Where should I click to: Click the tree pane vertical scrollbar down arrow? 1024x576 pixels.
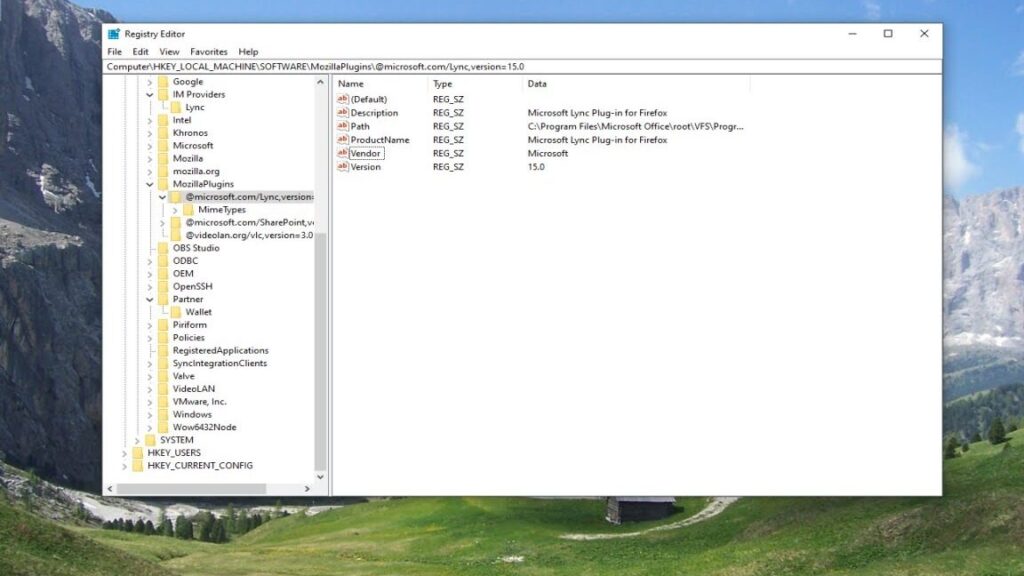[x=321, y=477]
